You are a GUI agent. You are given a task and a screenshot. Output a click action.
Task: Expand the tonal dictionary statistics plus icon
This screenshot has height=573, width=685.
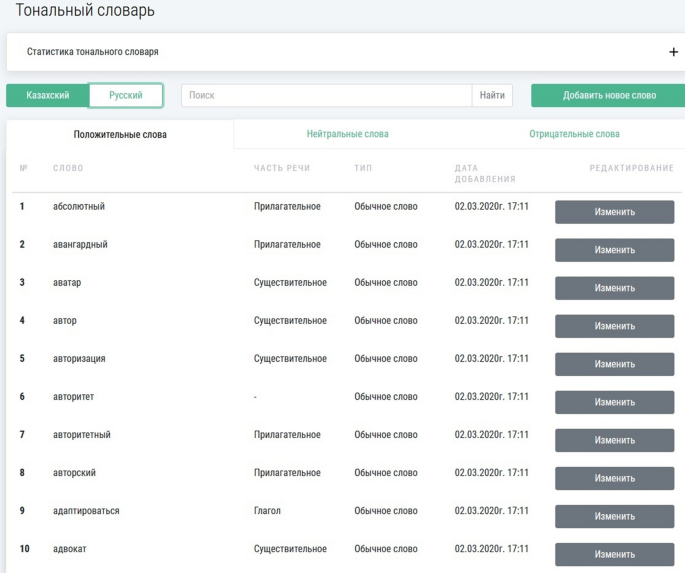click(x=672, y=52)
